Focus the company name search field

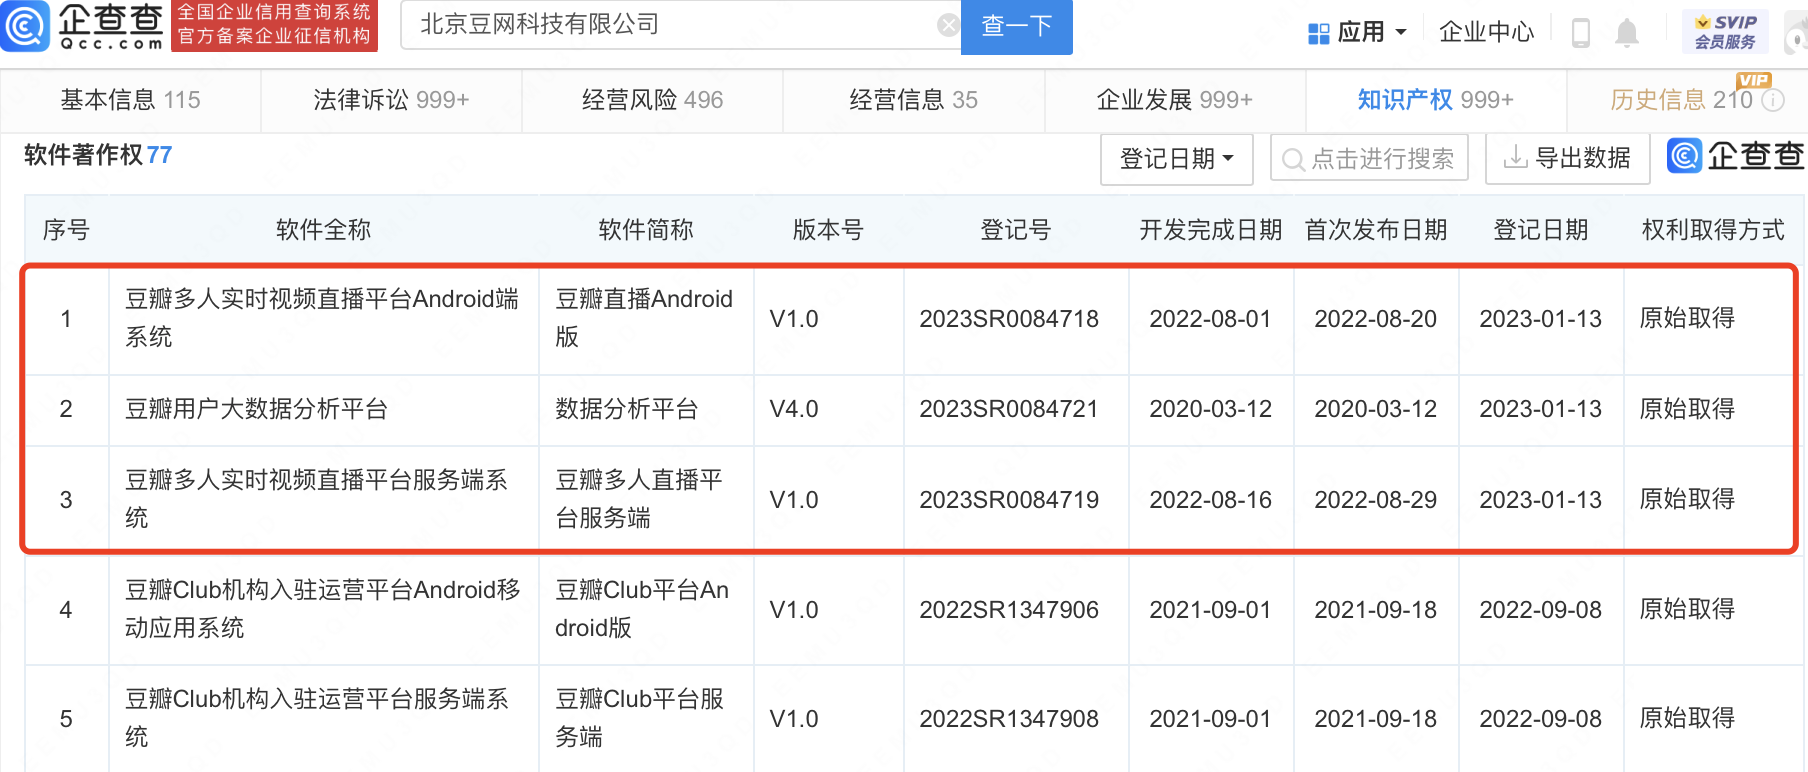[680, 25]
